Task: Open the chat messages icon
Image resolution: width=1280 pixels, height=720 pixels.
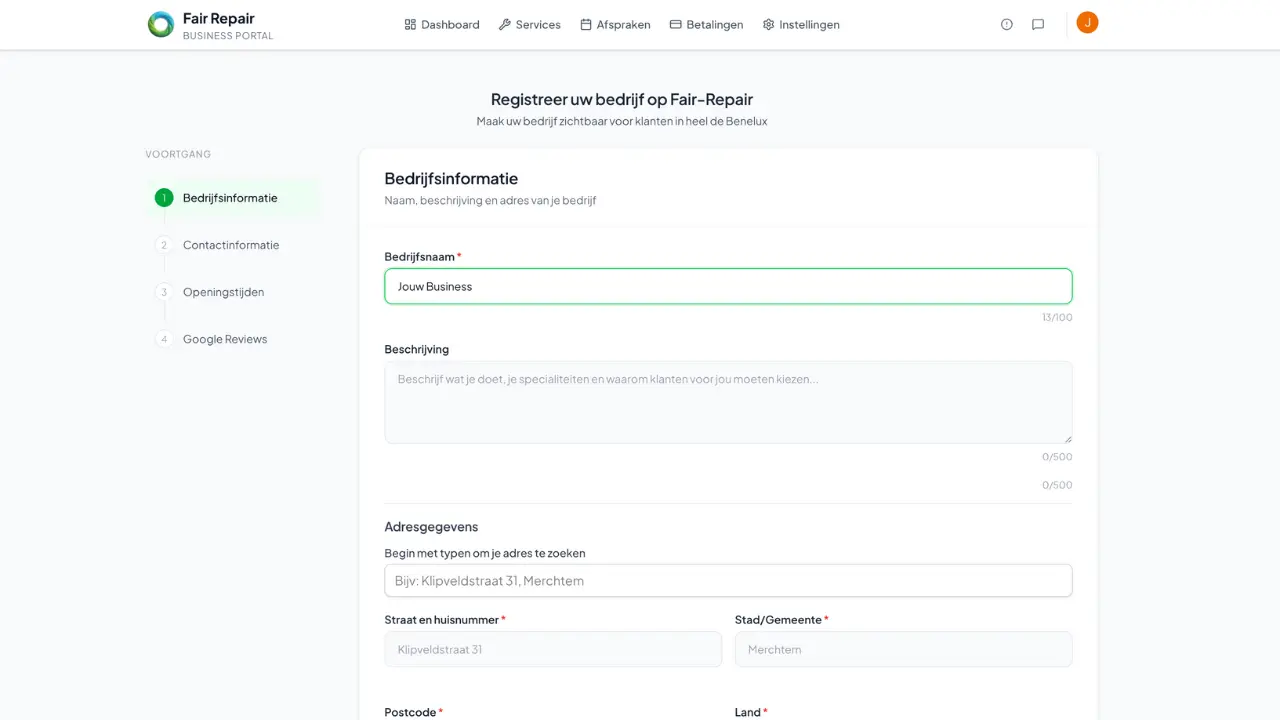Action: click(1038, 25)
